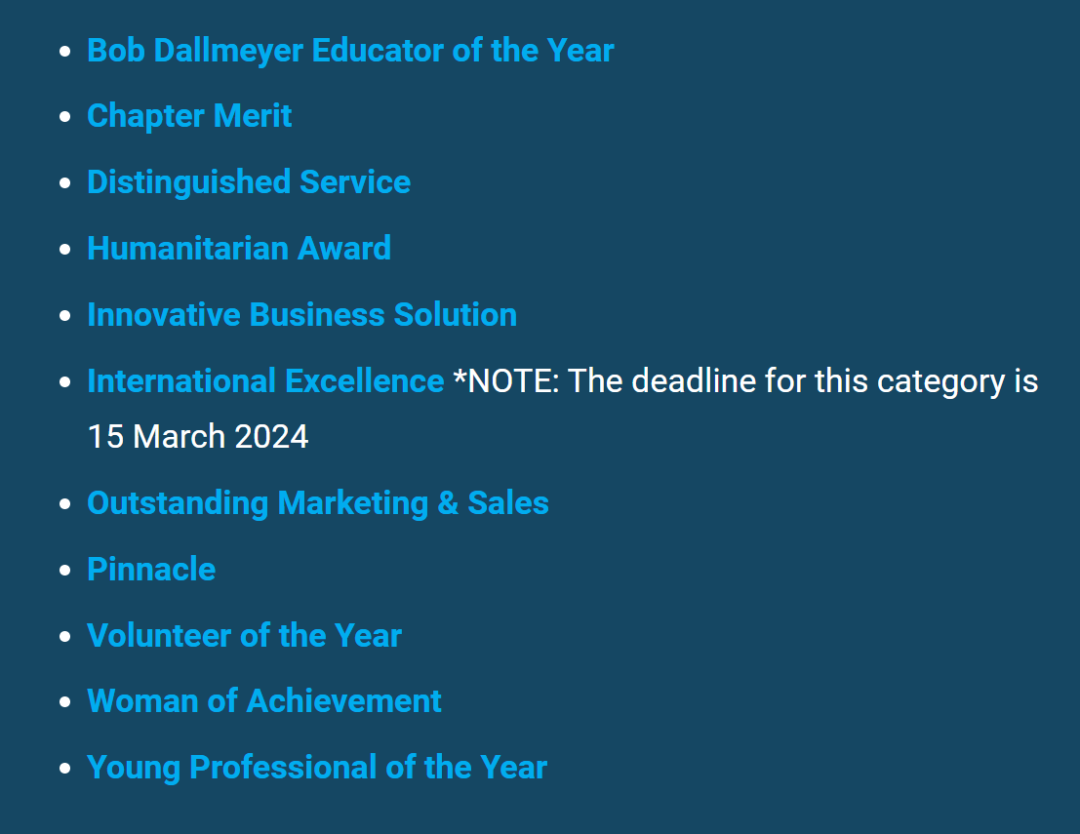The image size is (1080, 834).
Task: Click the bullet before Volunteer of the Year
Action: pos(66,636)
